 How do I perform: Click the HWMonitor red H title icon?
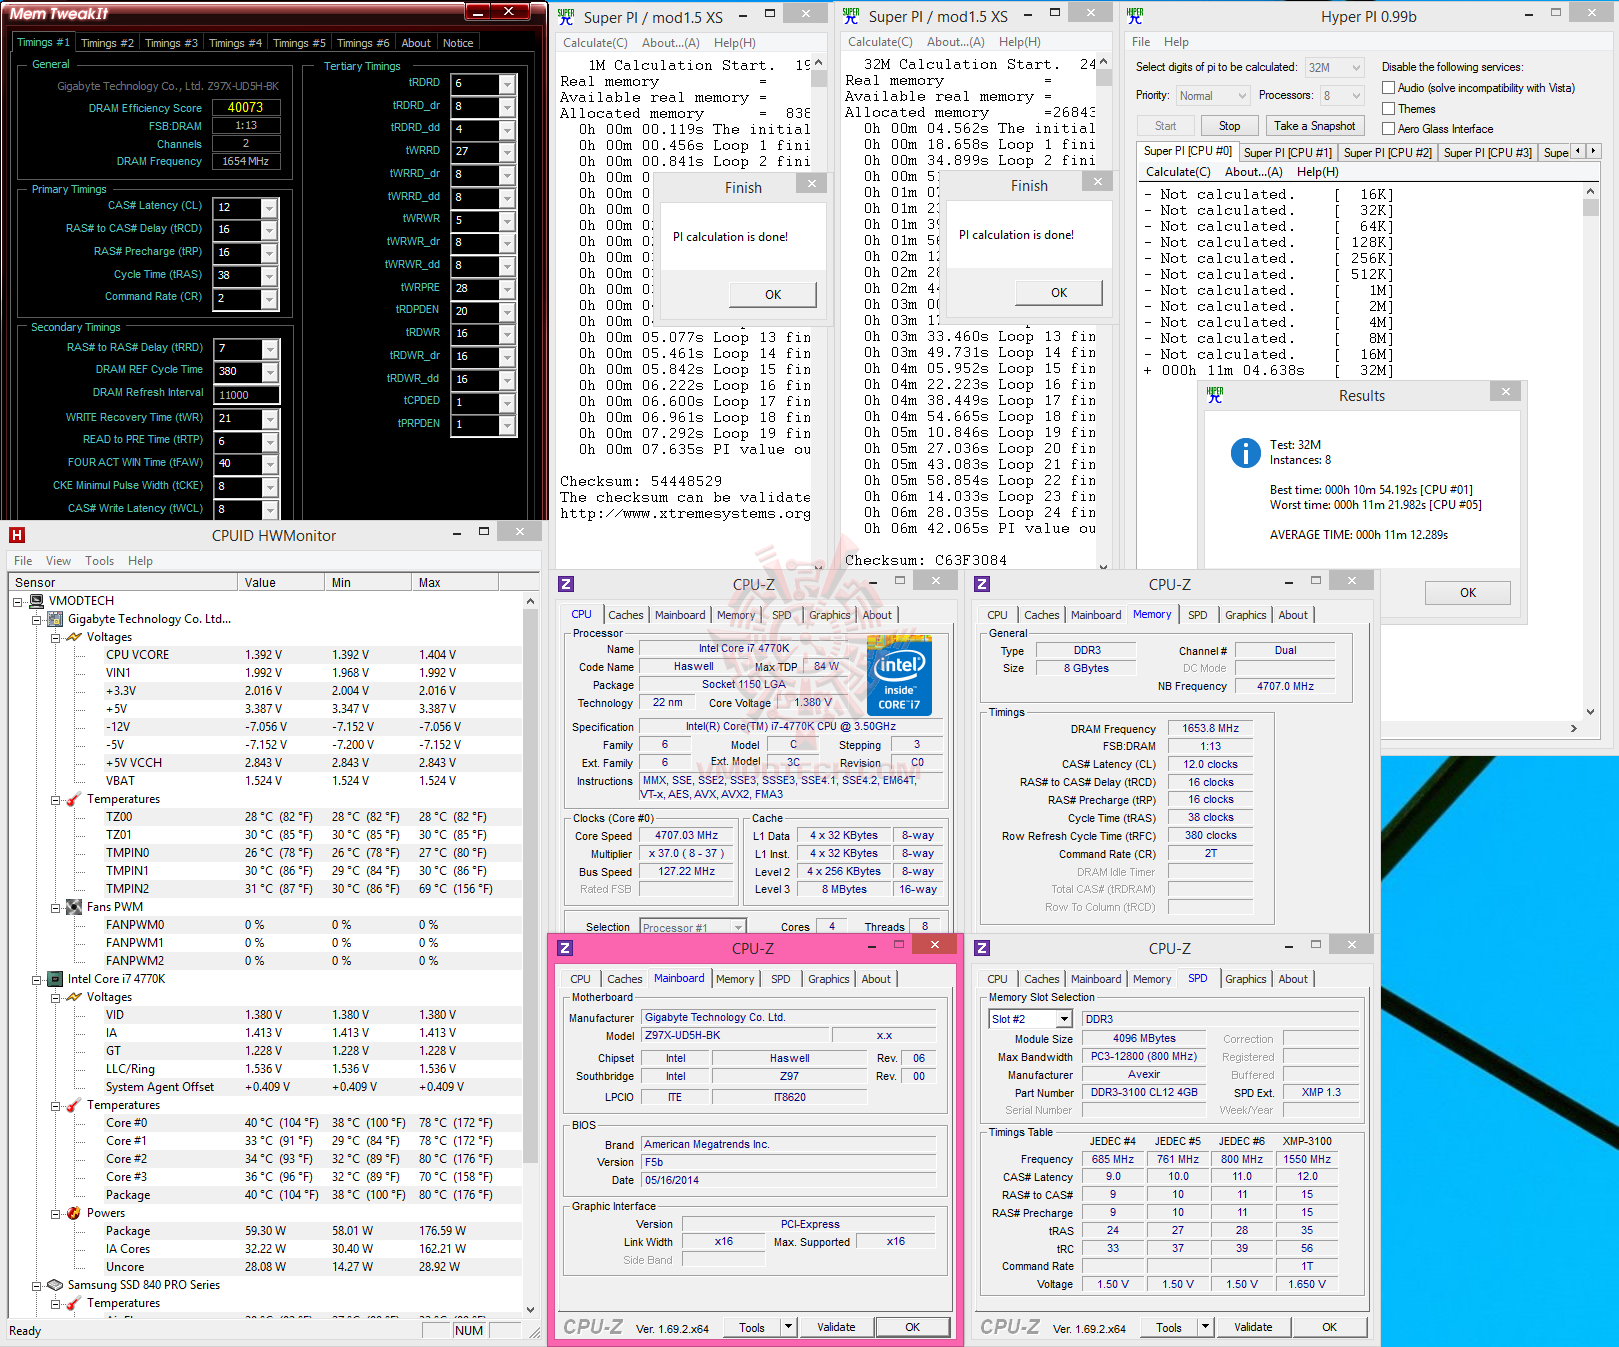pos(16,535)
